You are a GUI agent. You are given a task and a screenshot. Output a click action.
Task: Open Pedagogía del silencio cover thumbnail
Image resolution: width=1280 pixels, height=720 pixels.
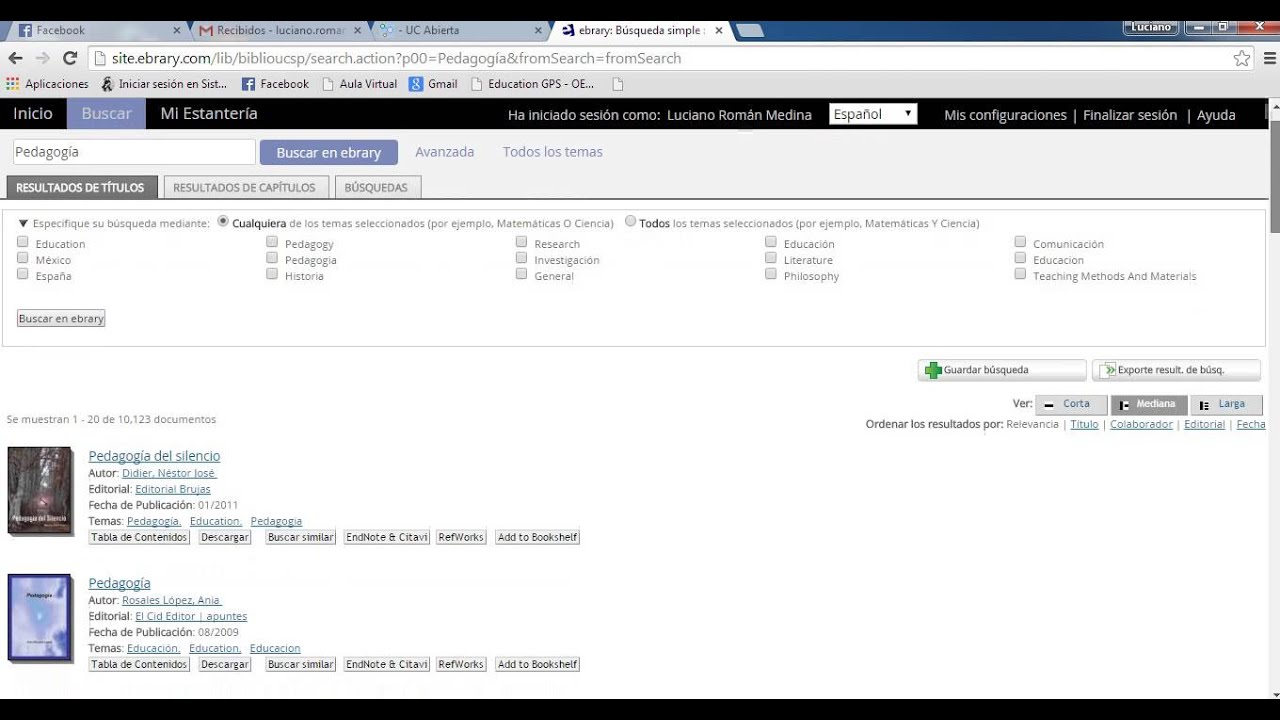pyautogui.click(x=39, y=490)
